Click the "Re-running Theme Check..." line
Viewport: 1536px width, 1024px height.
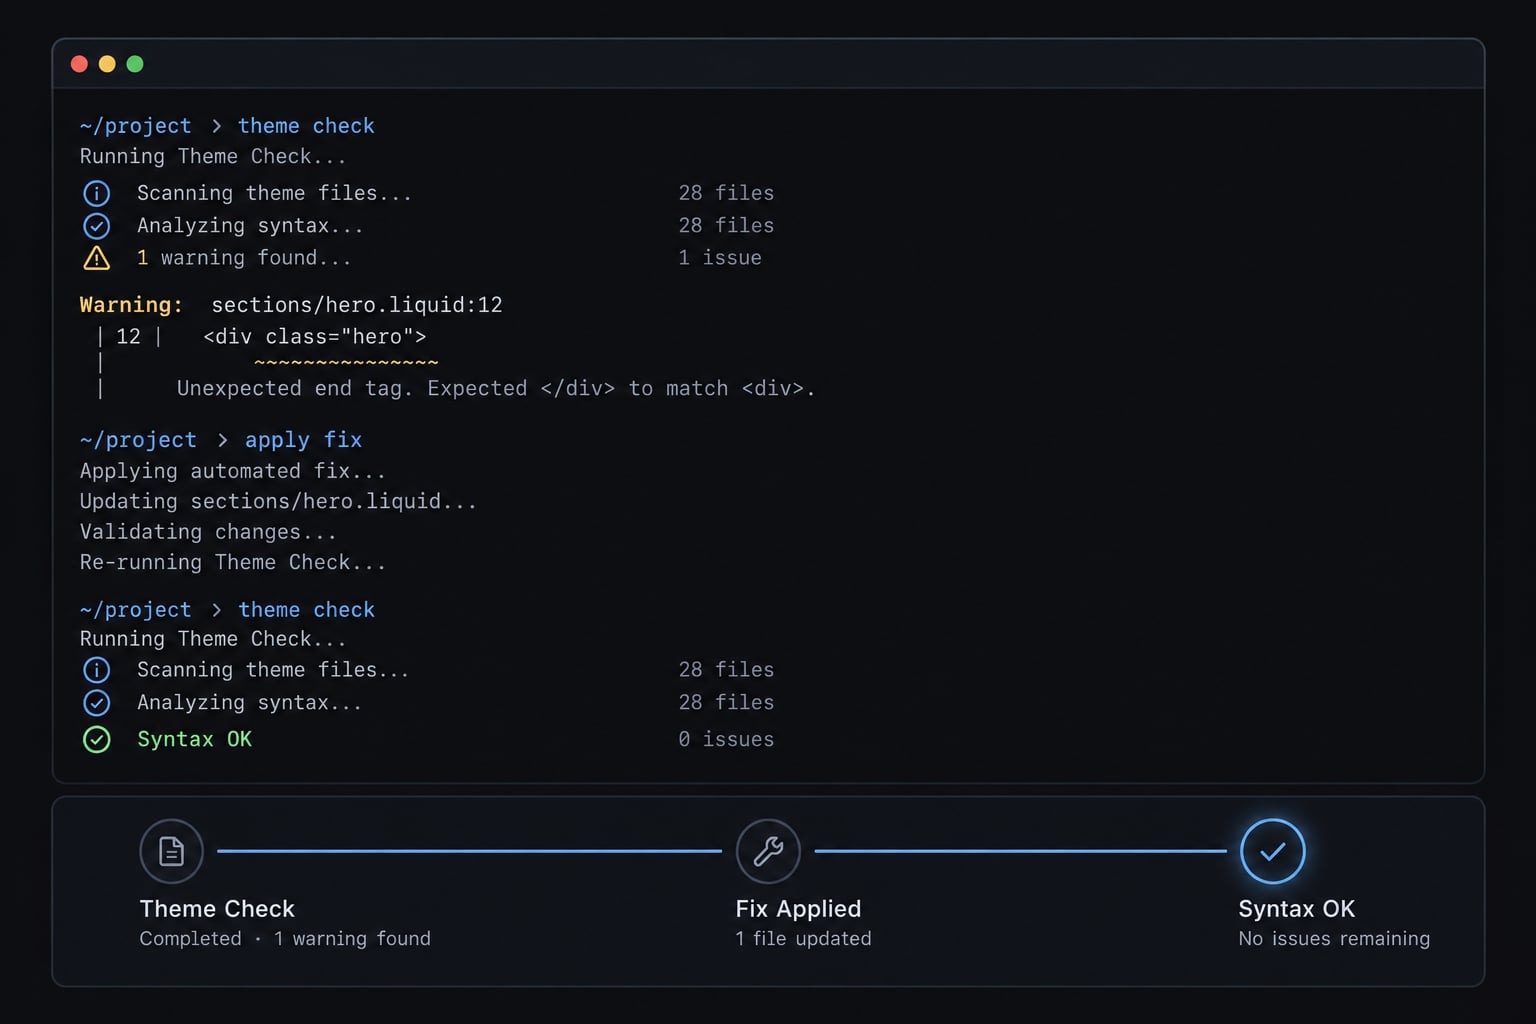coord(232,562)
